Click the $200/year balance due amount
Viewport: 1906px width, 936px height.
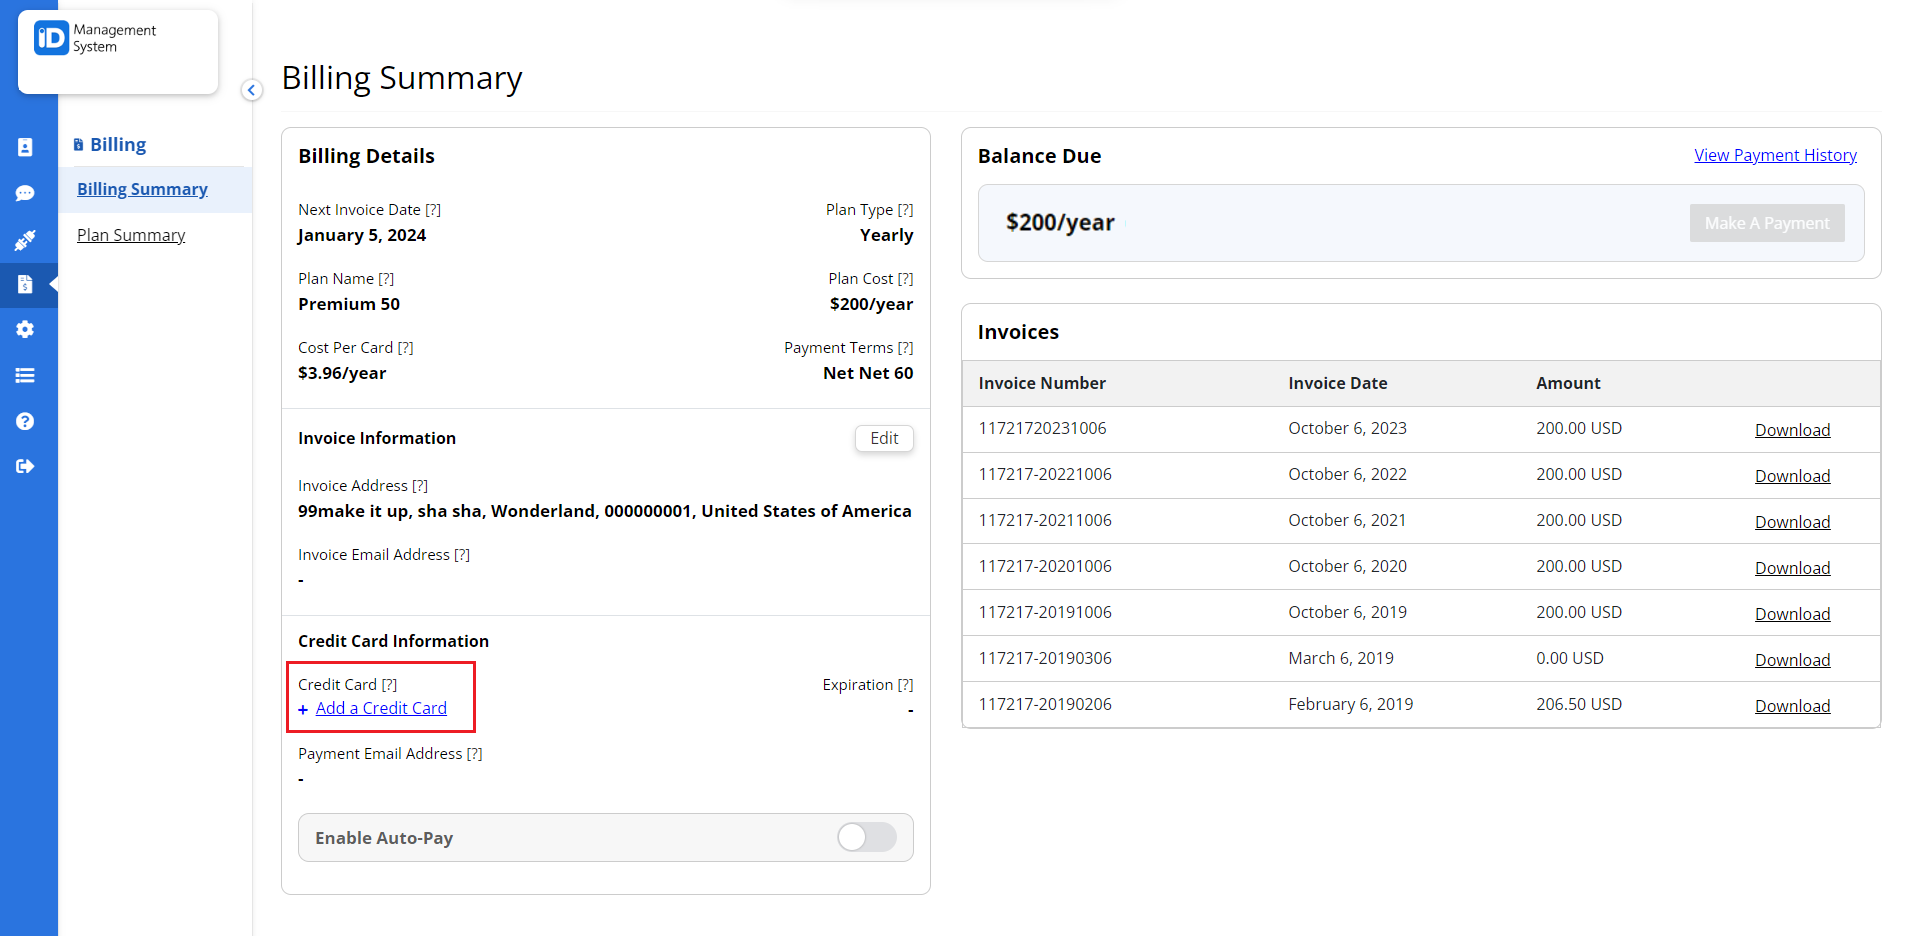[1060, 223]
